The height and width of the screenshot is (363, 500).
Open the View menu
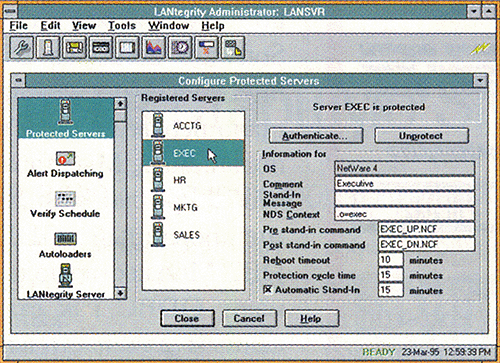[x=84, y=26]
